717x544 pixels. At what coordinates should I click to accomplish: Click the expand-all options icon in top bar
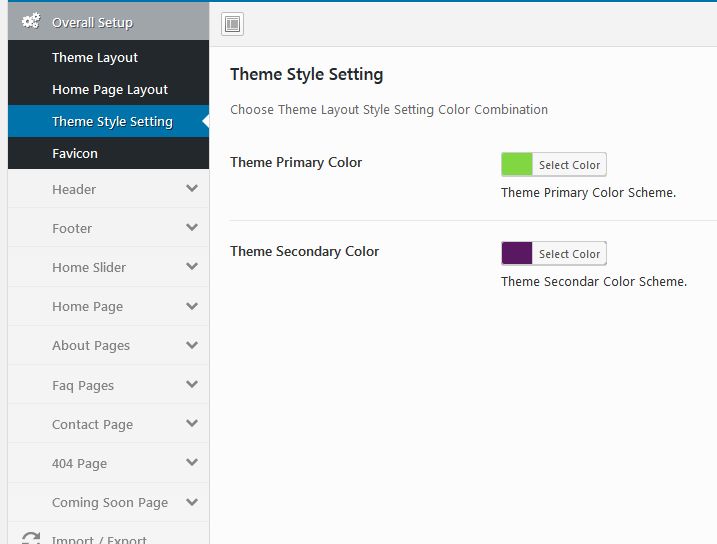coord(232,24)
